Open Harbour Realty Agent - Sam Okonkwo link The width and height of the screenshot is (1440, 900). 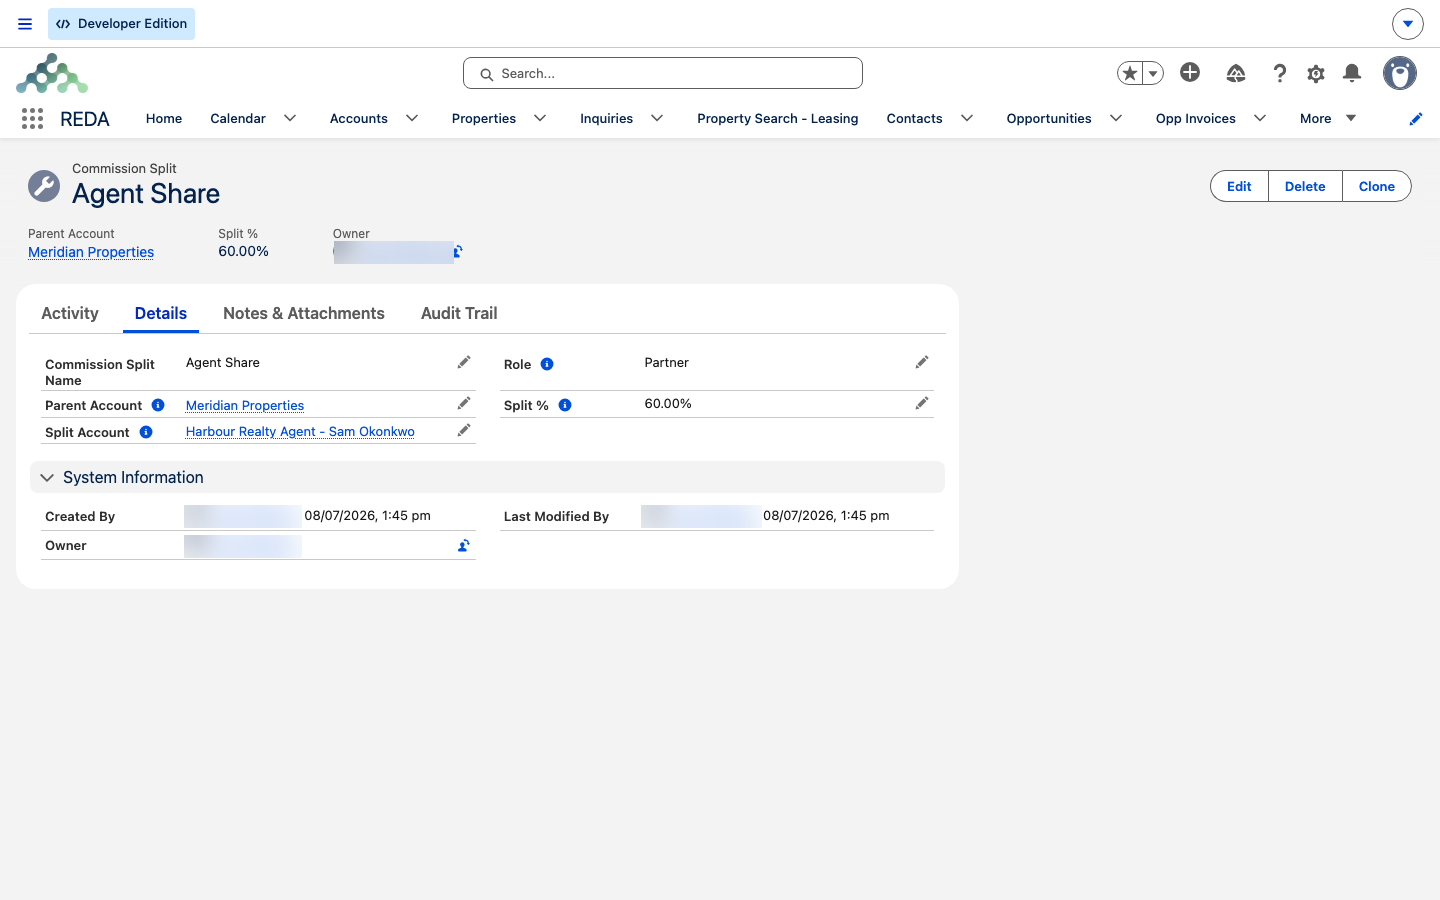click(x=300, y=432)
